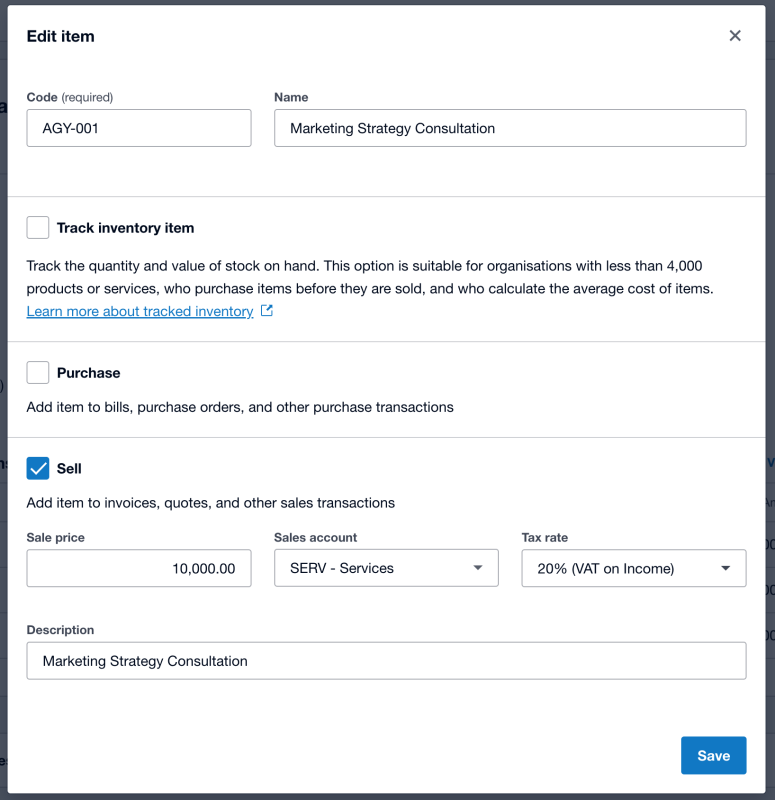Click the blue checked Sell checkbox icon
The image size is (775, 800).
pyautogui.click(x=38, y=468)
